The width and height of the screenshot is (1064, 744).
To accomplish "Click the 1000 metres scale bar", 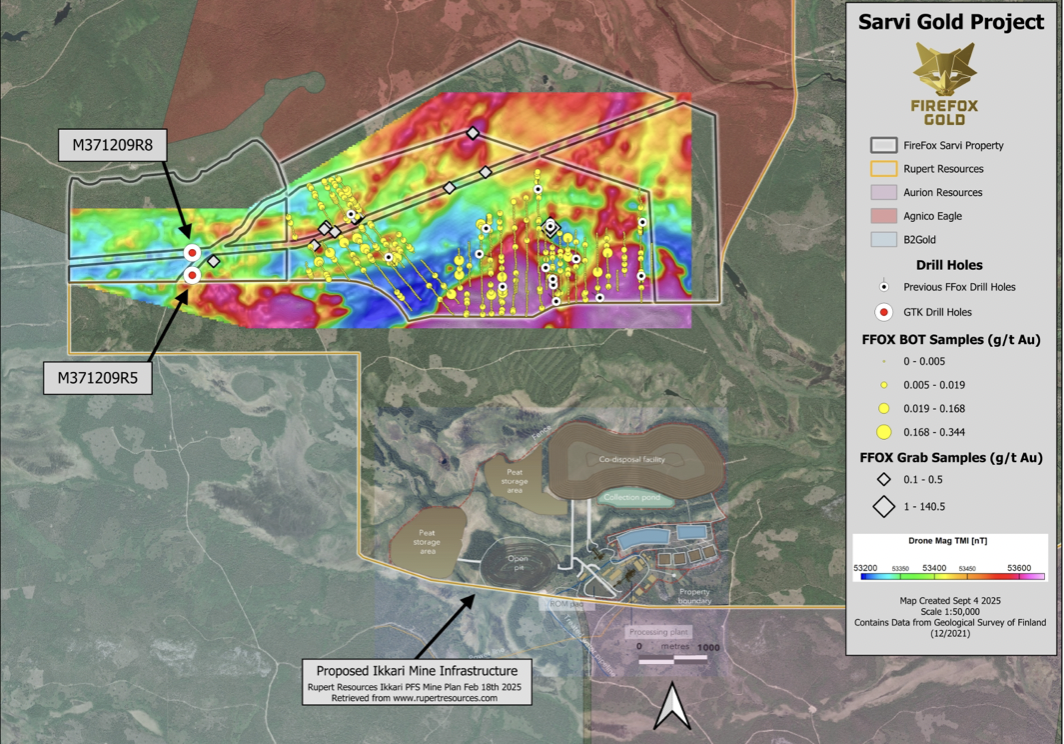I will click(673, 658).
